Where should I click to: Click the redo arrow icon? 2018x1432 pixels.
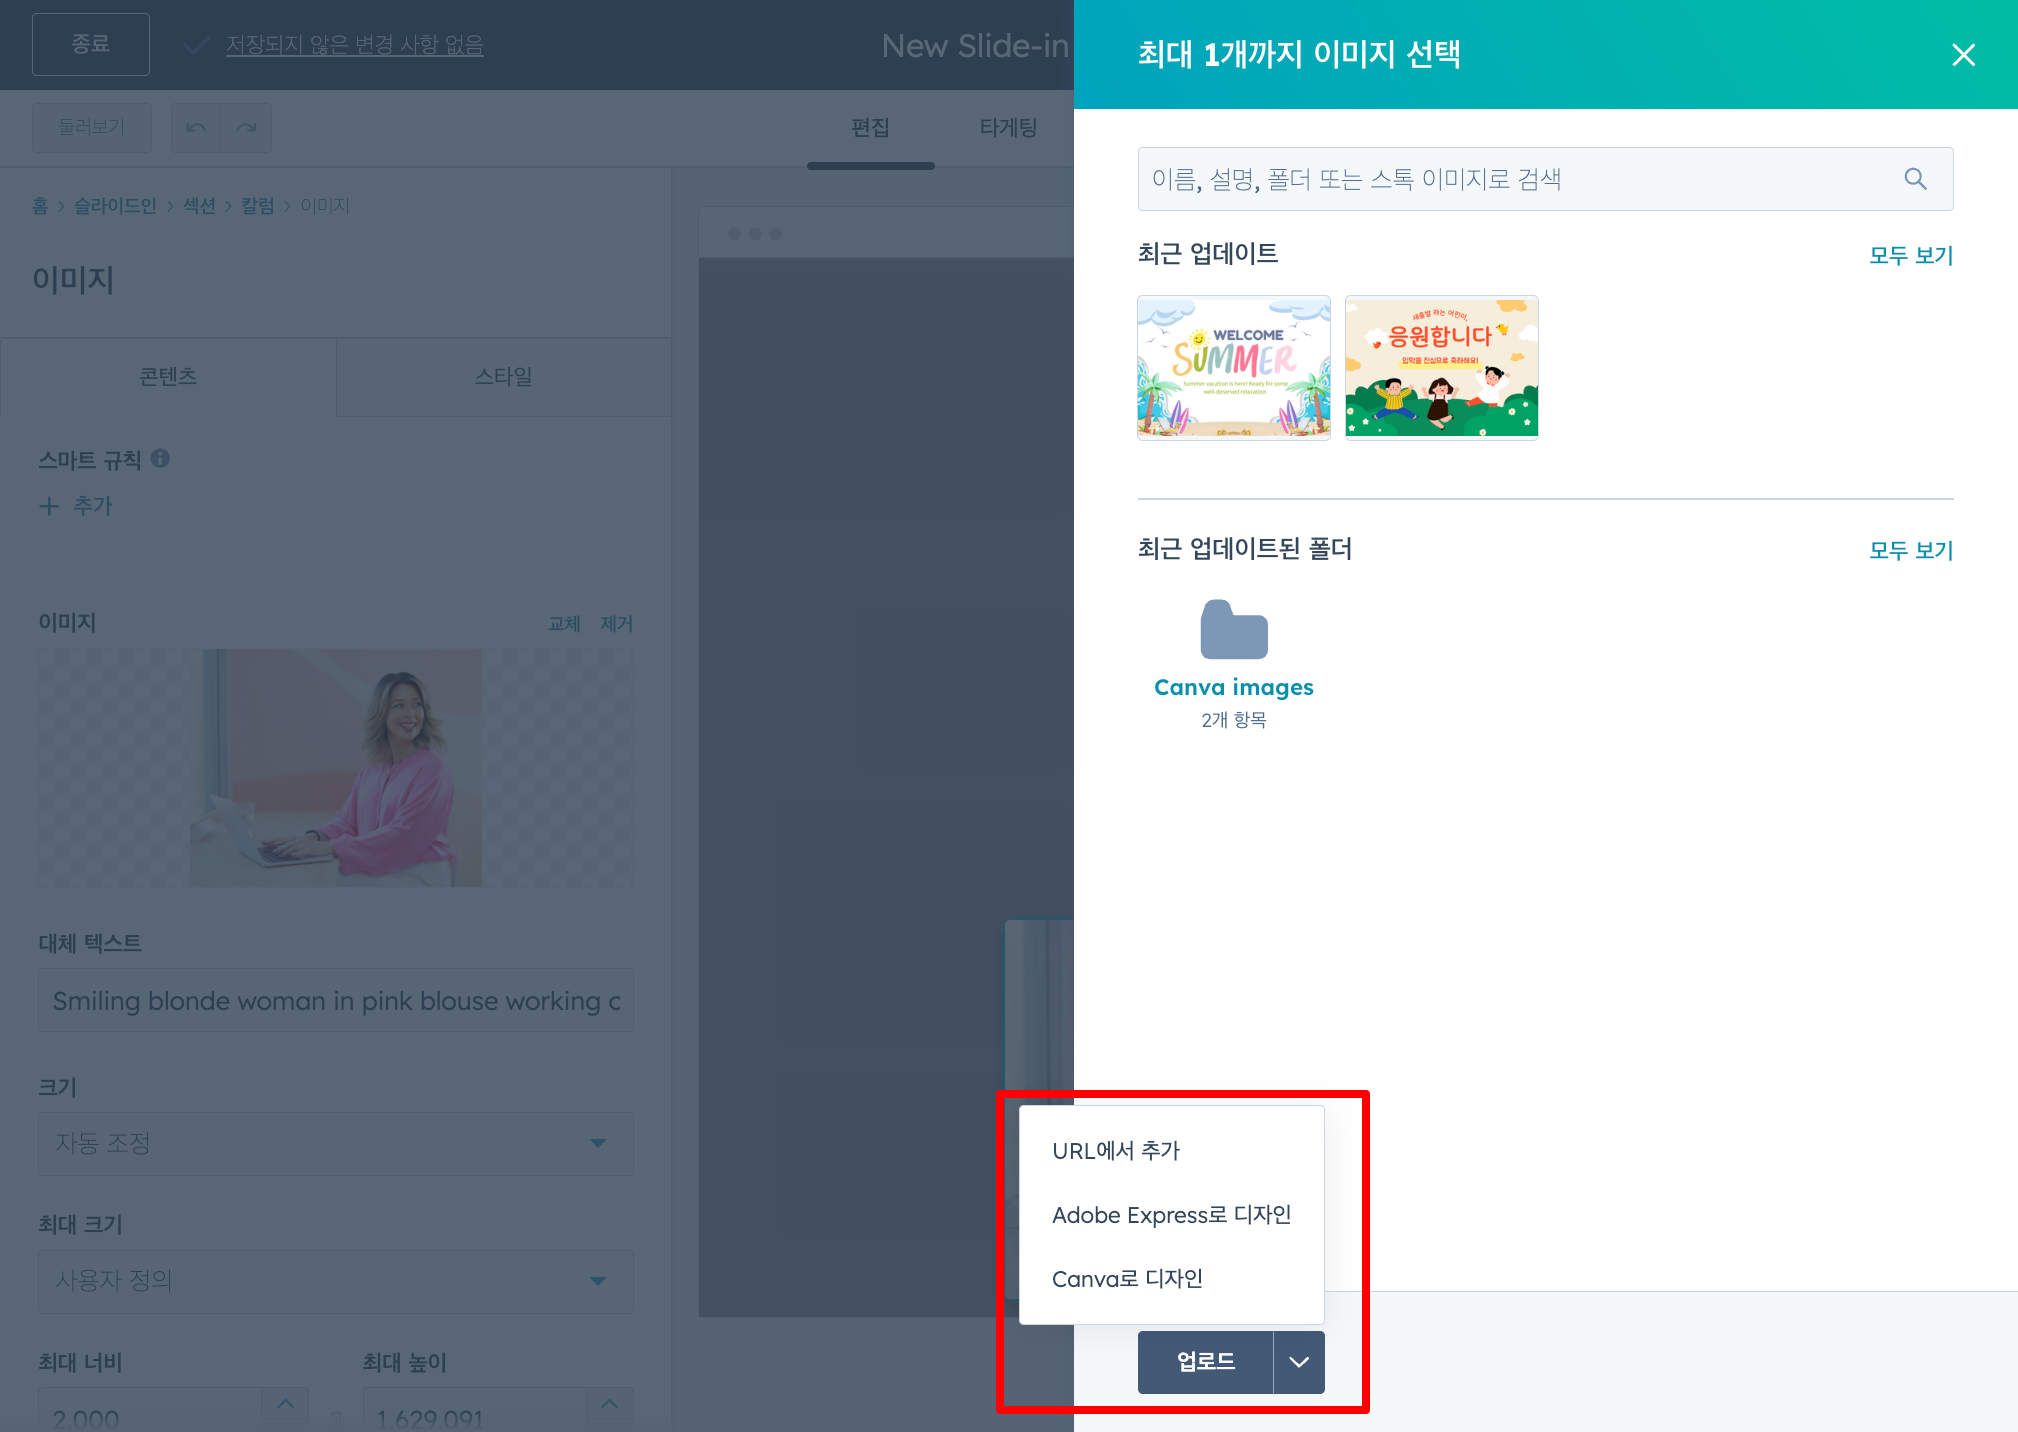pyautogui.click(x=246, y=128)
